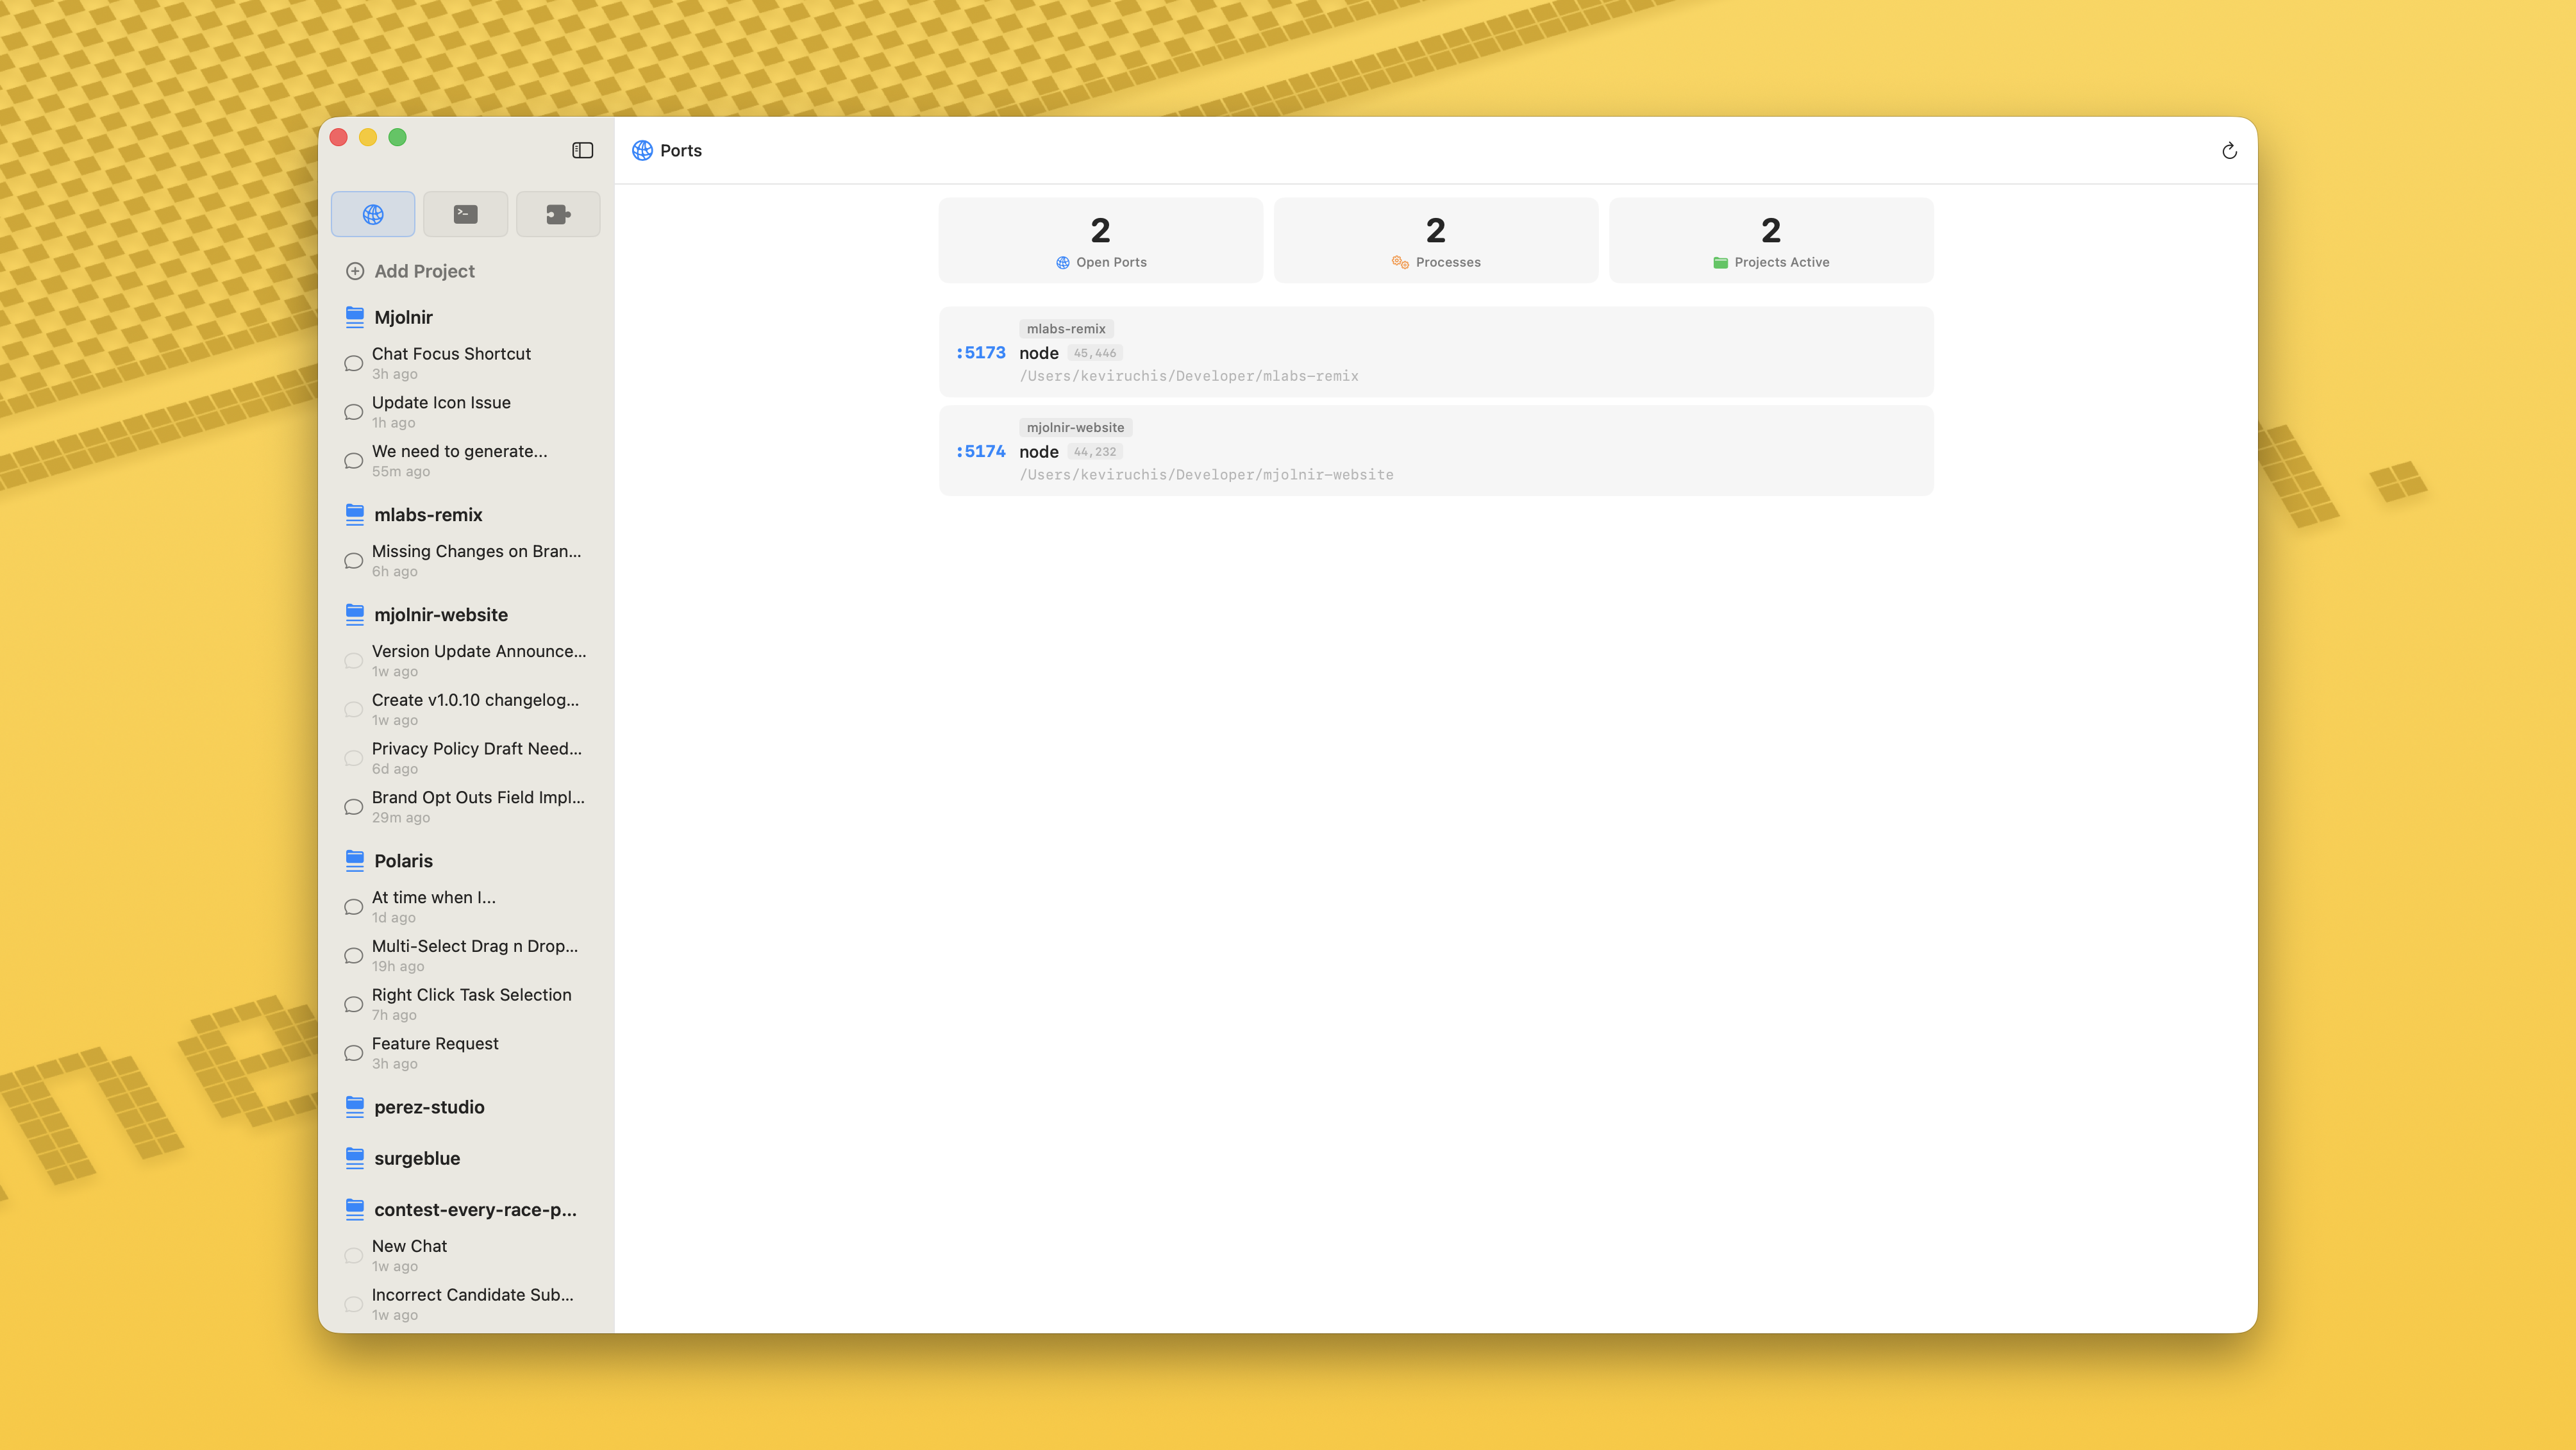Select the Ports globe tab

373,214
